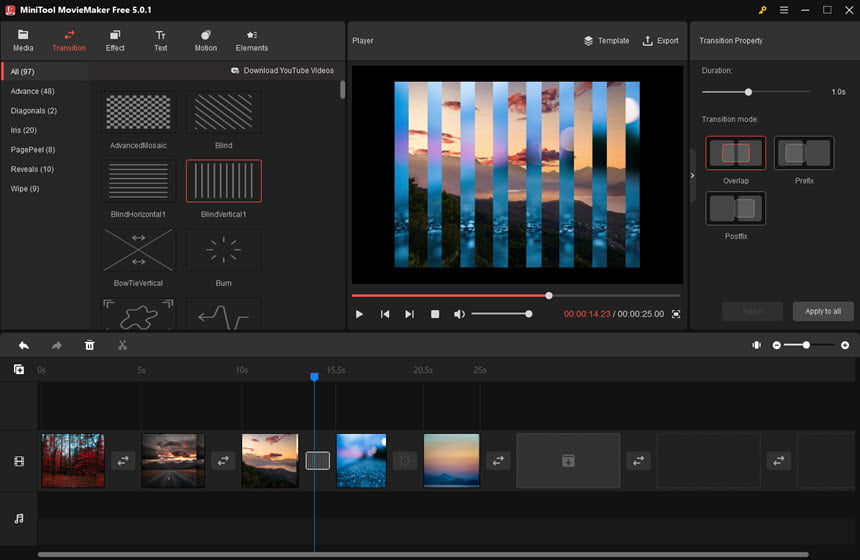Select the All (97) transitions category

pos(45,71)
